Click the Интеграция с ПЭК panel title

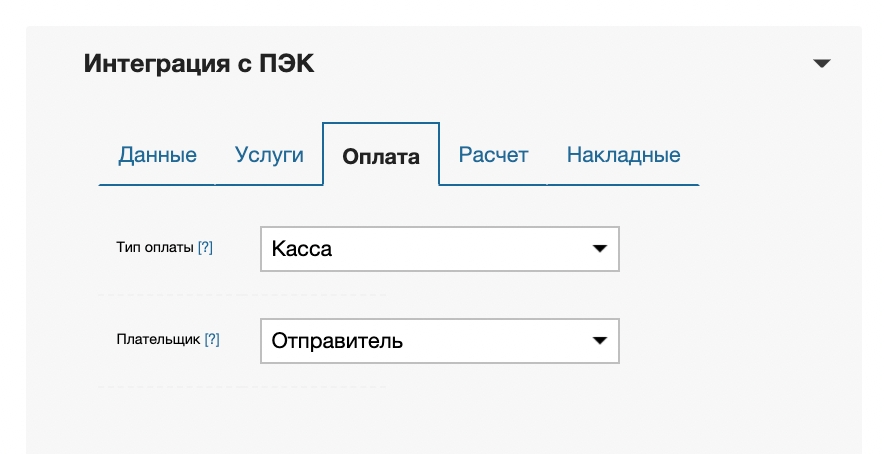click(x=199, y=64)
